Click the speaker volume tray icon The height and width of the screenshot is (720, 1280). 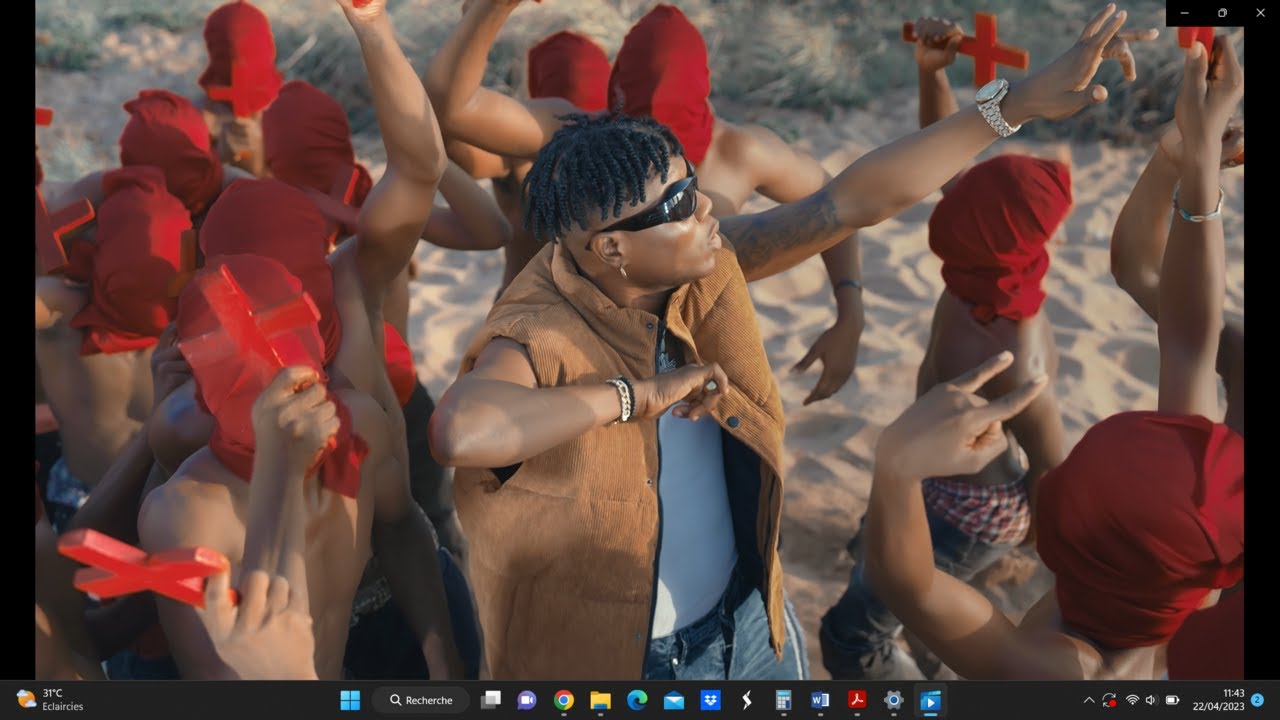1152,700
